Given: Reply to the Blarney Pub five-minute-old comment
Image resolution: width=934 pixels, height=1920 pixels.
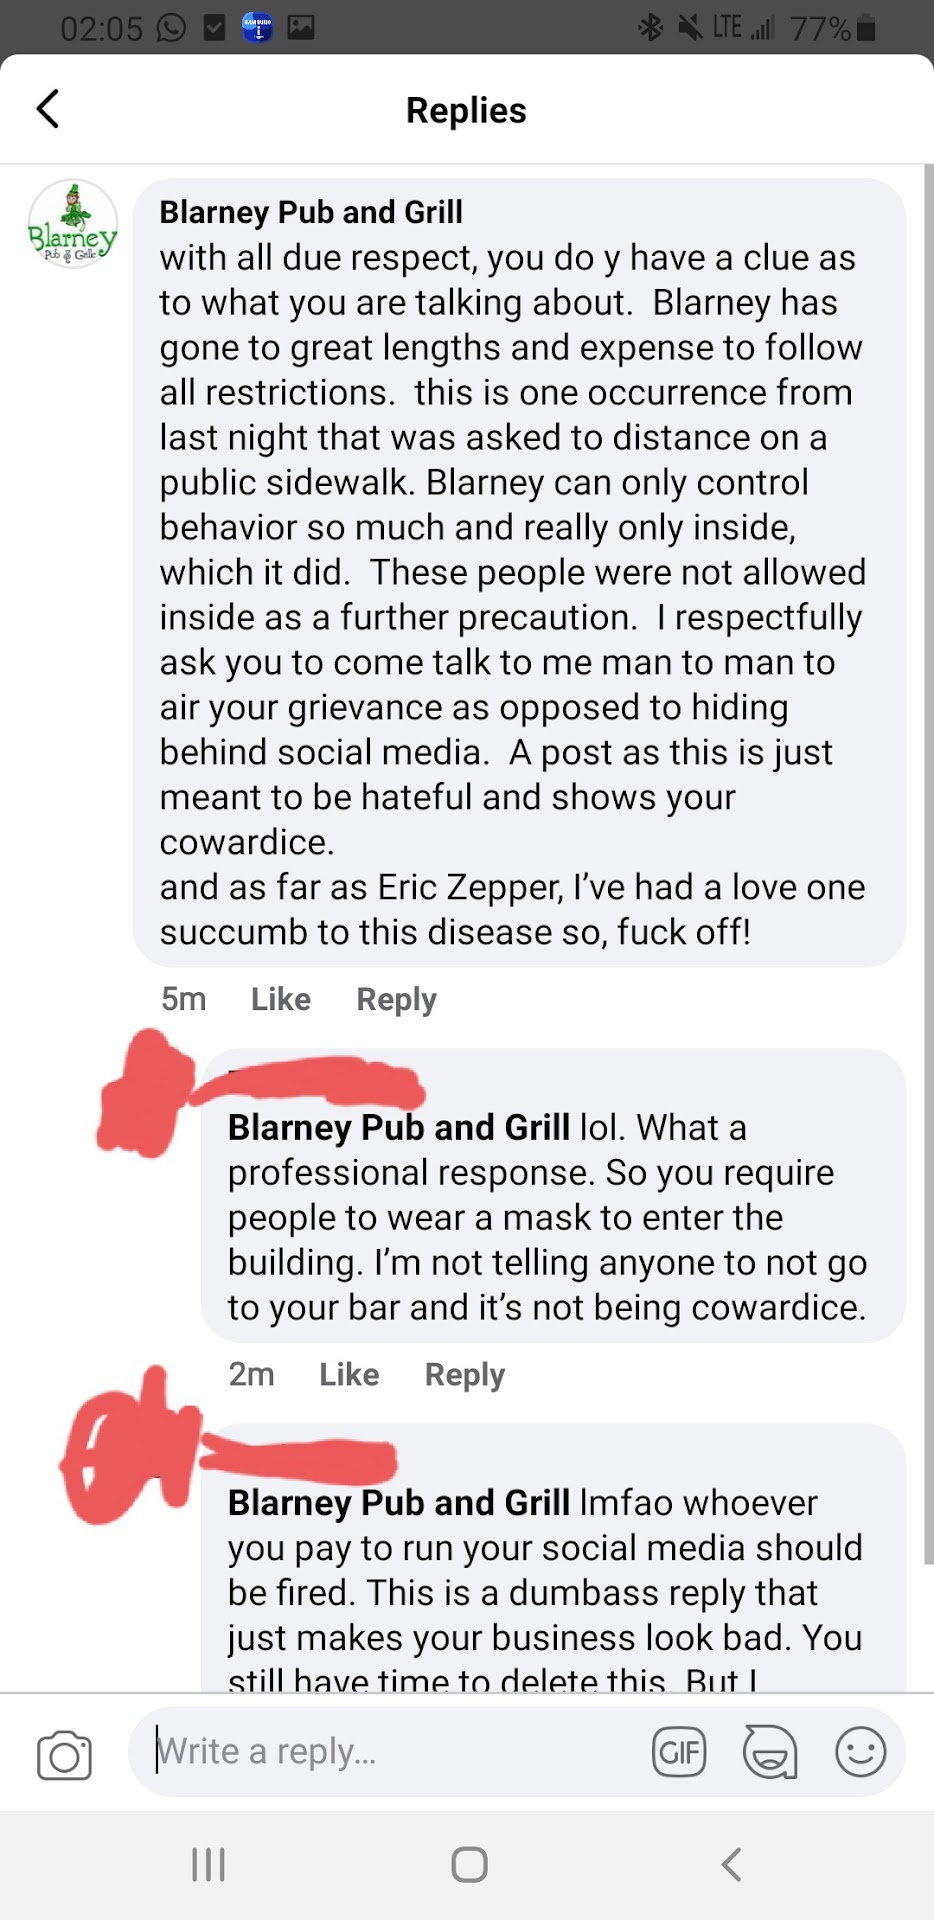Looking at the screenshot, I should tap(397, 999).
